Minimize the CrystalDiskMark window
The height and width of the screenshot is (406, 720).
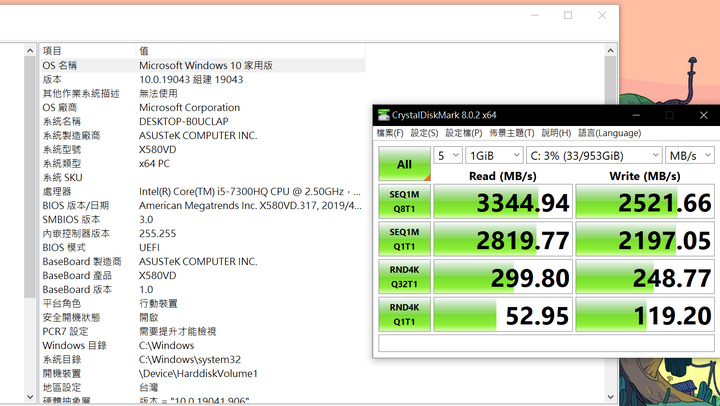[x=636, y=115]
